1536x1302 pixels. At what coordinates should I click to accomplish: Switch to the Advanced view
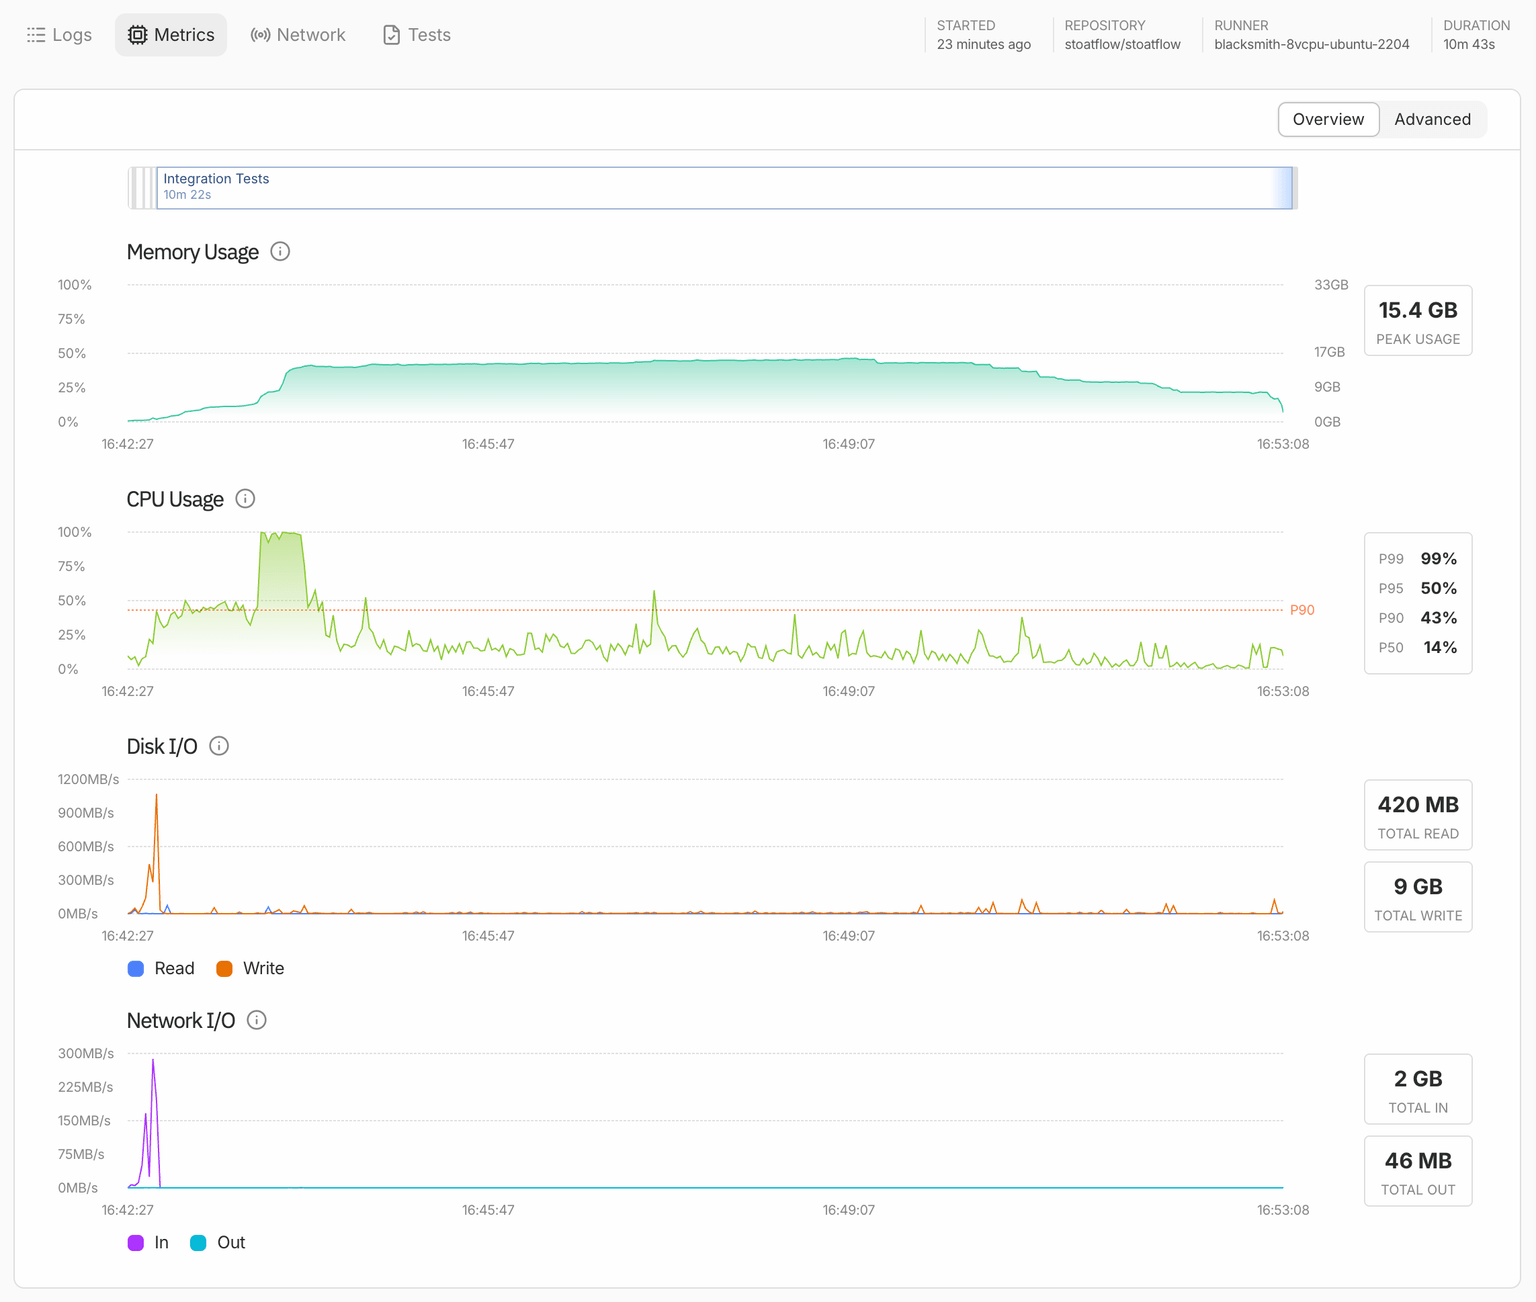(x=1432, y=119)
